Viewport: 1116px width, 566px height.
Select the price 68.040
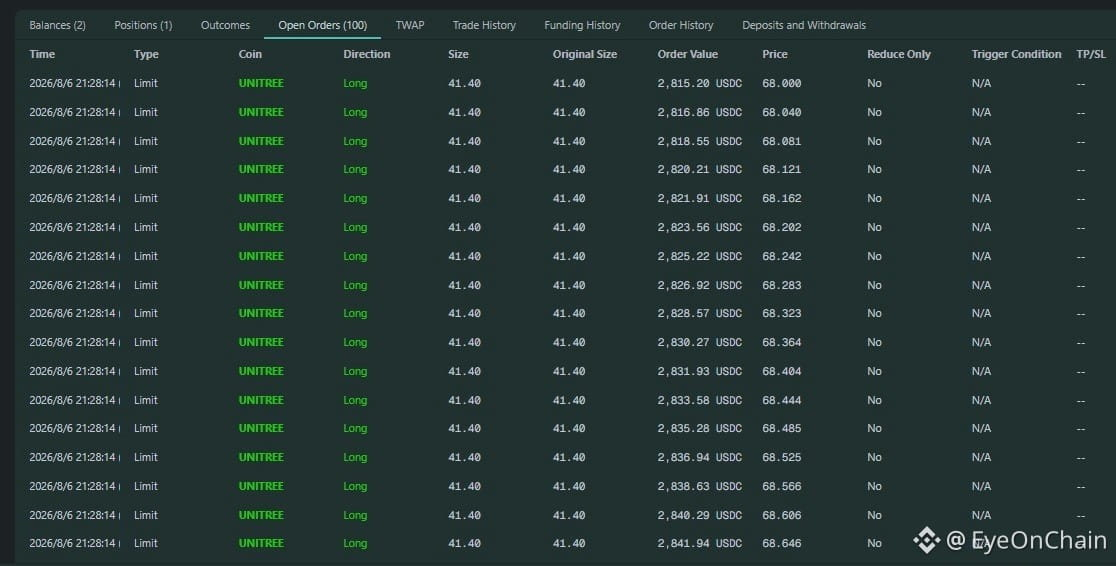point(781,112)
